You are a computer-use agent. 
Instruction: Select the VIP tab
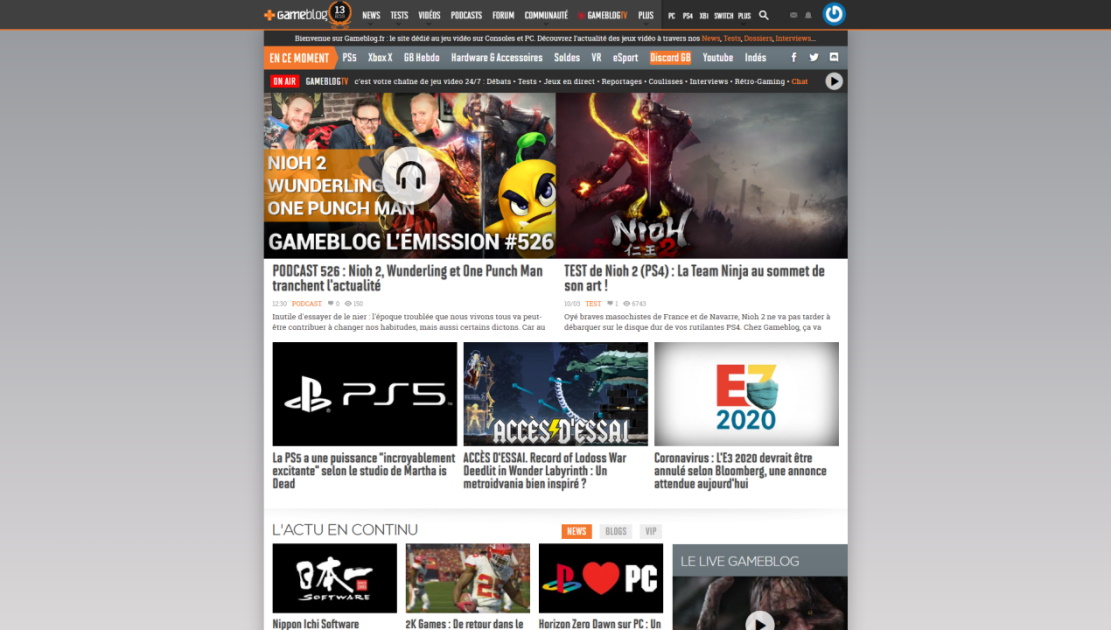pyautogui.click(x=650, y=531)
